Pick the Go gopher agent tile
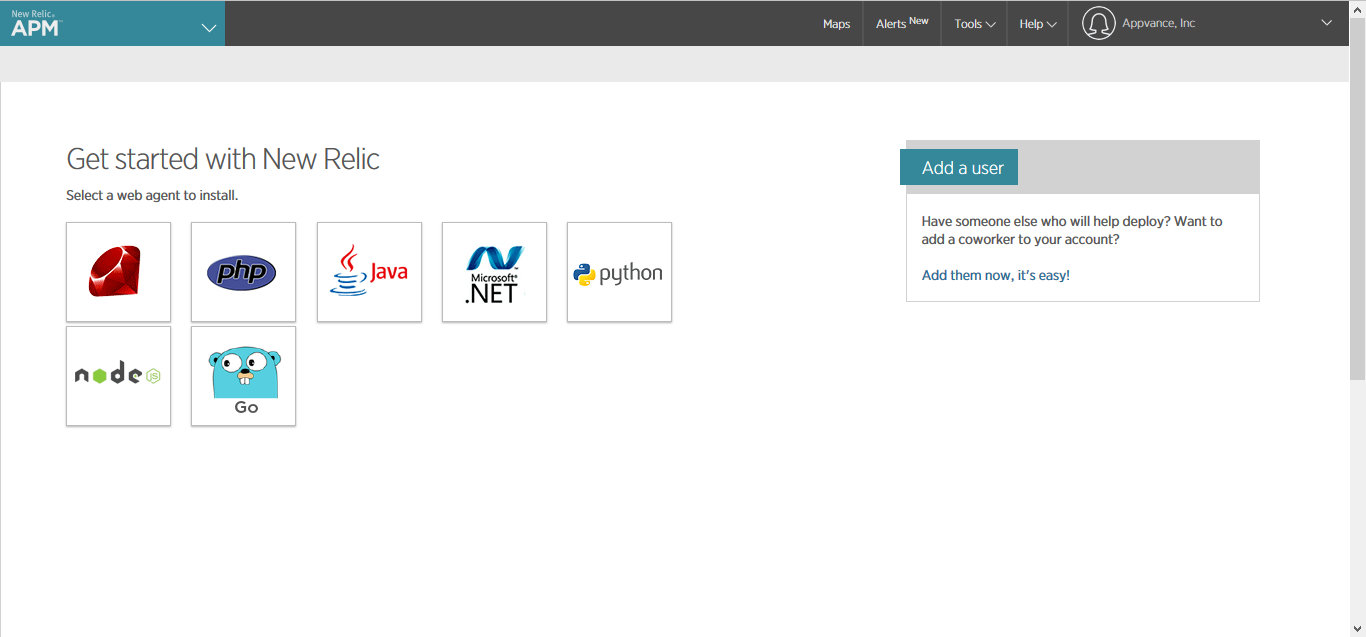The image size is (1366, 637). click(243, 376)
